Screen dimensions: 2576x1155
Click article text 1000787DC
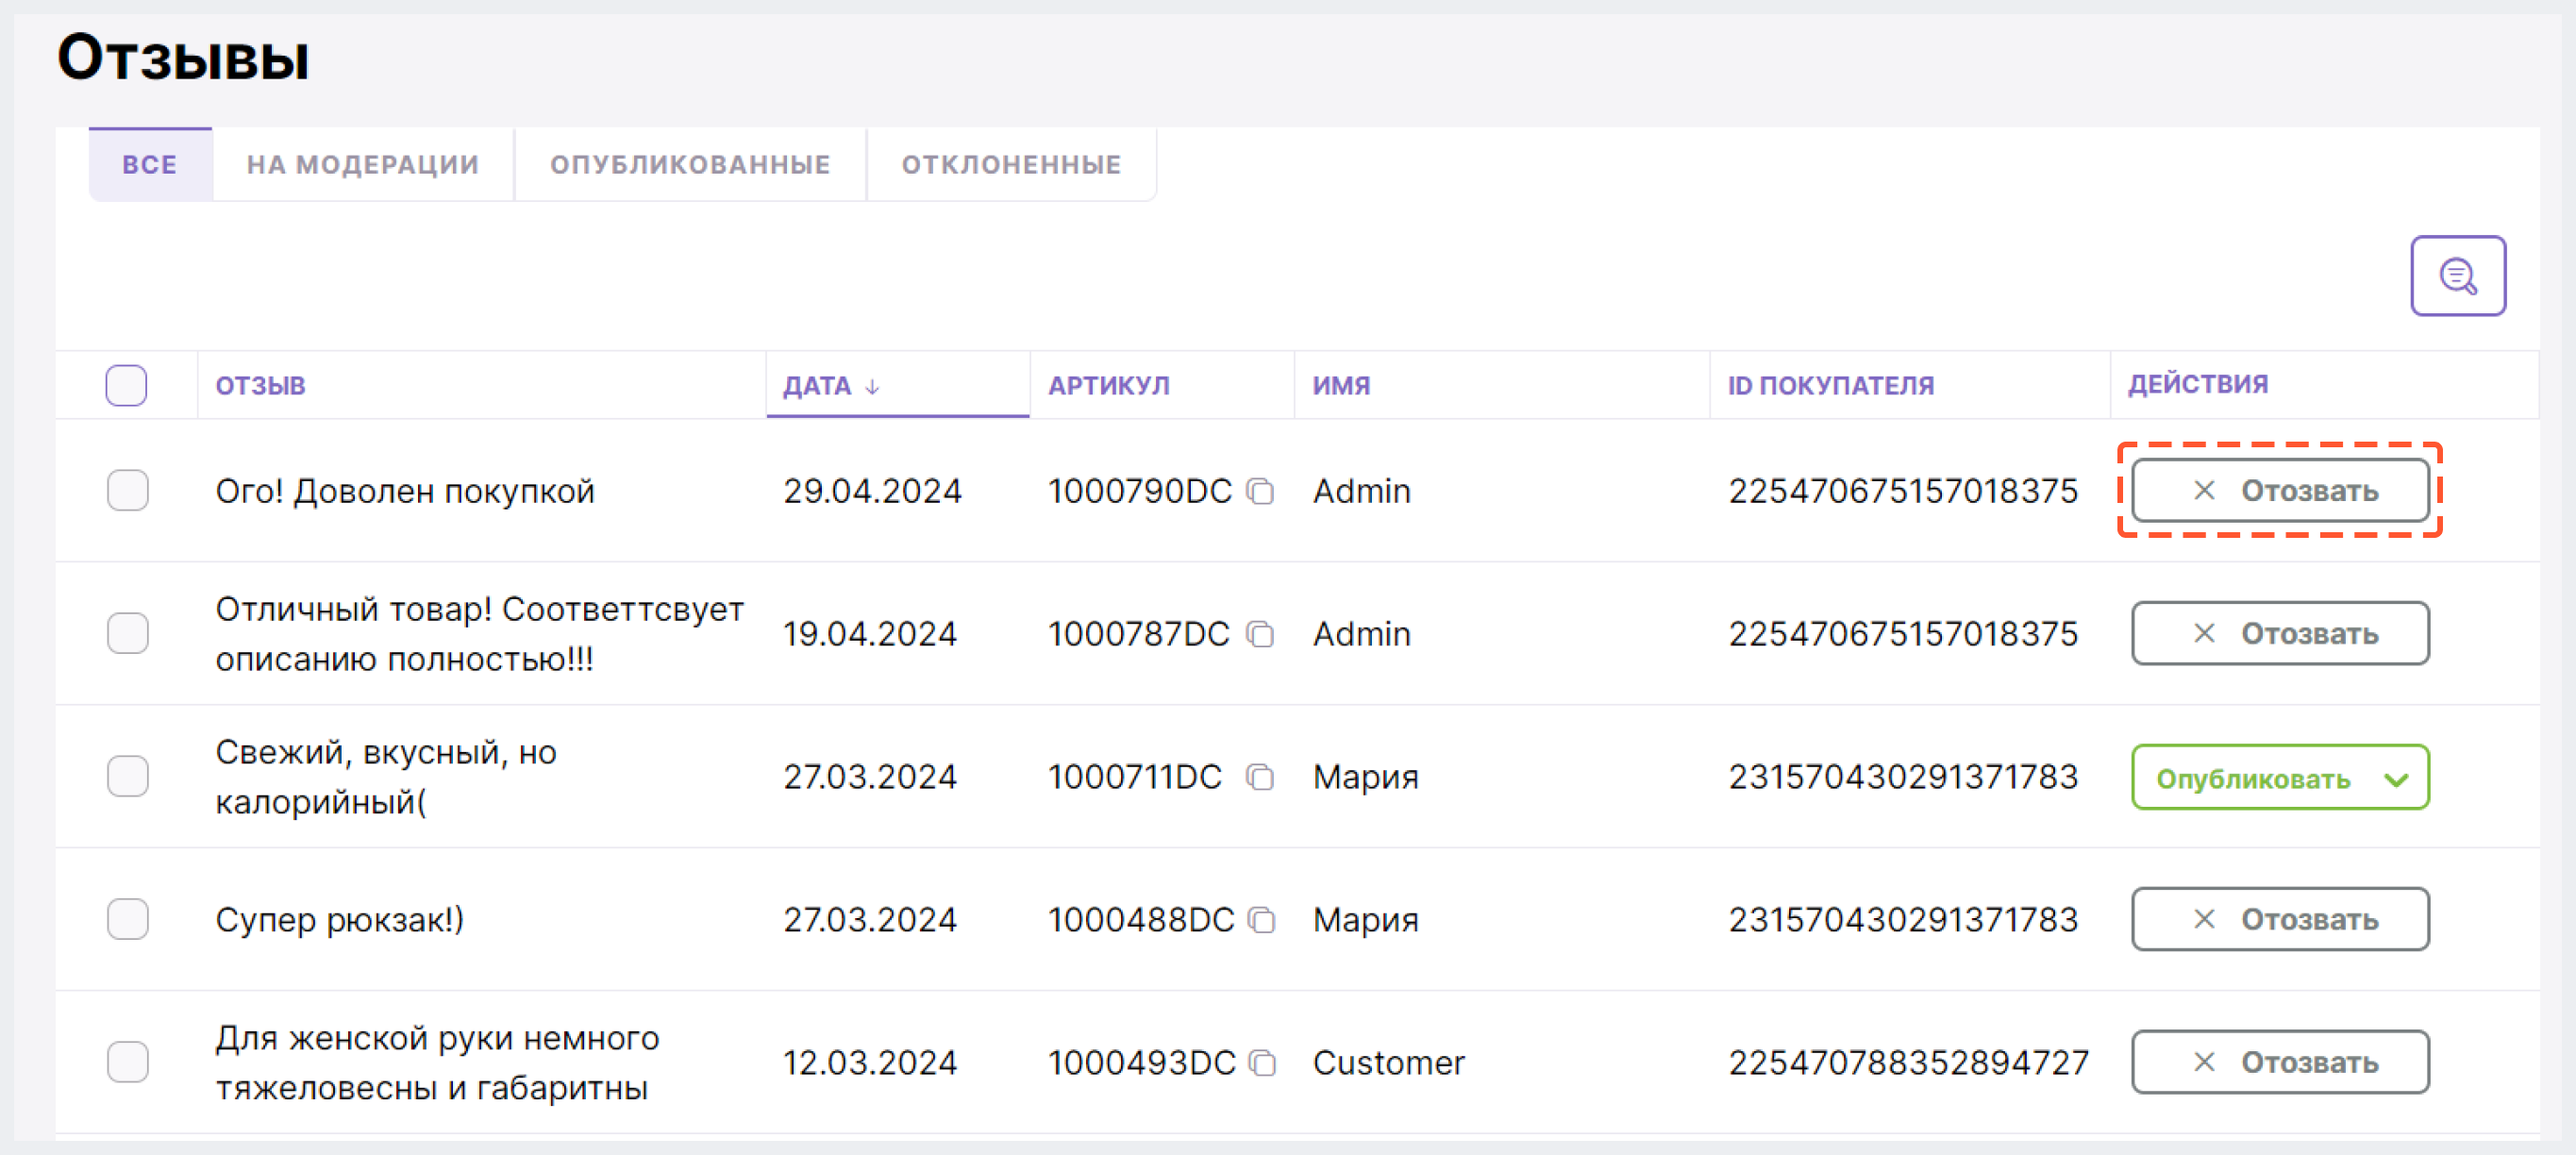1138,634
